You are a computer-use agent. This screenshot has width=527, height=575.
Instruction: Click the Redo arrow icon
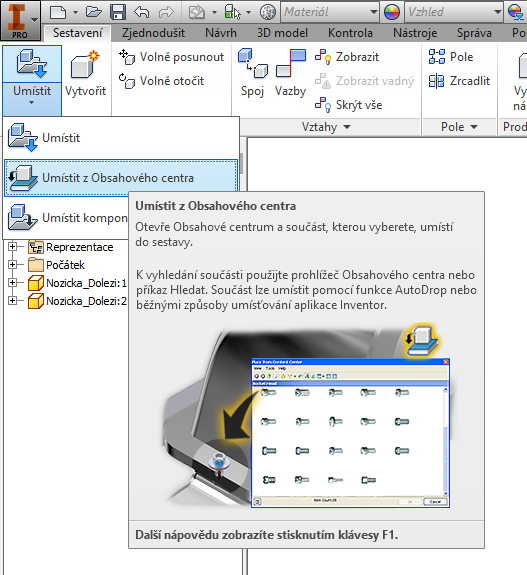pos(166,12)
